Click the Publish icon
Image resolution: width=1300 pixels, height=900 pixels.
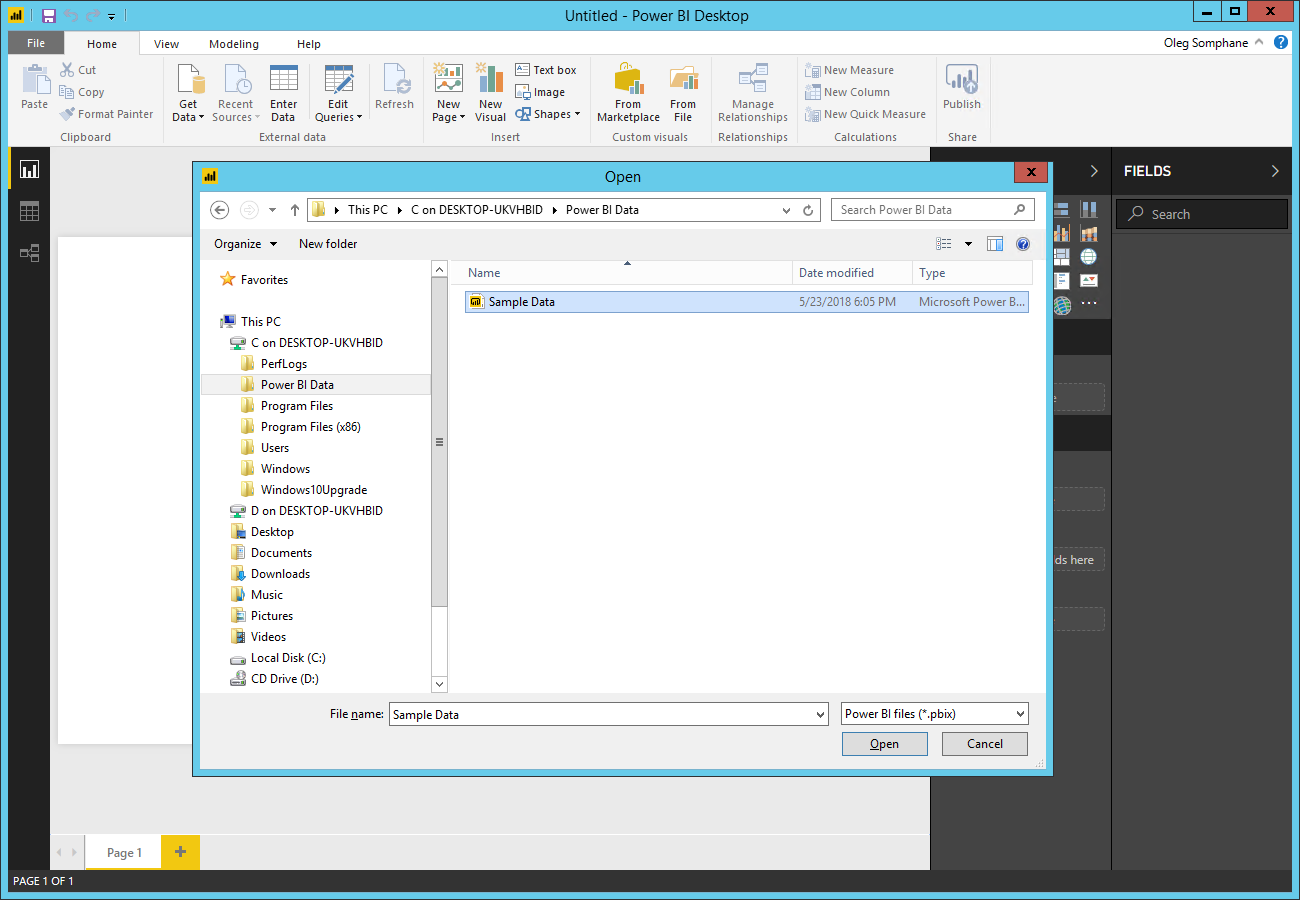pyautogui.click(x=960, y=90)
